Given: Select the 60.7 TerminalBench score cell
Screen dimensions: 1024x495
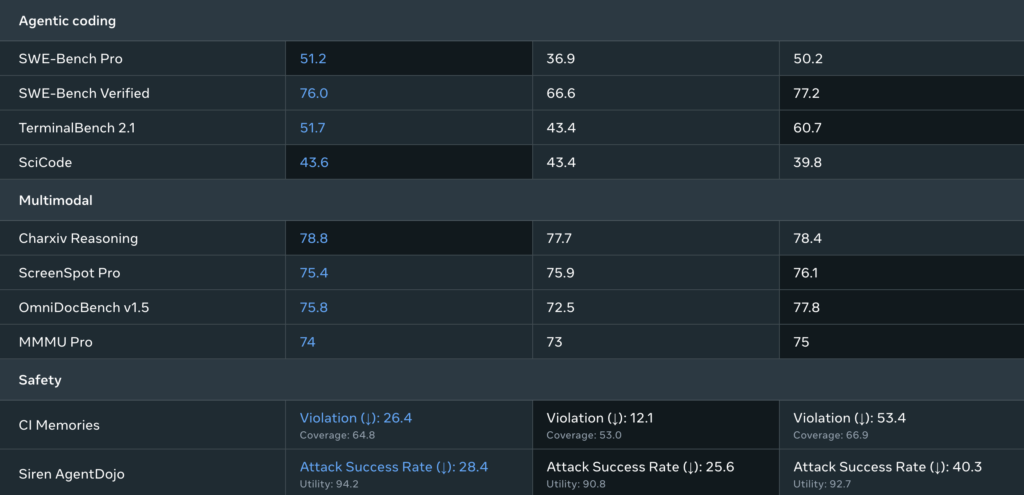Looking at the screenshot, I should [901, 128].
